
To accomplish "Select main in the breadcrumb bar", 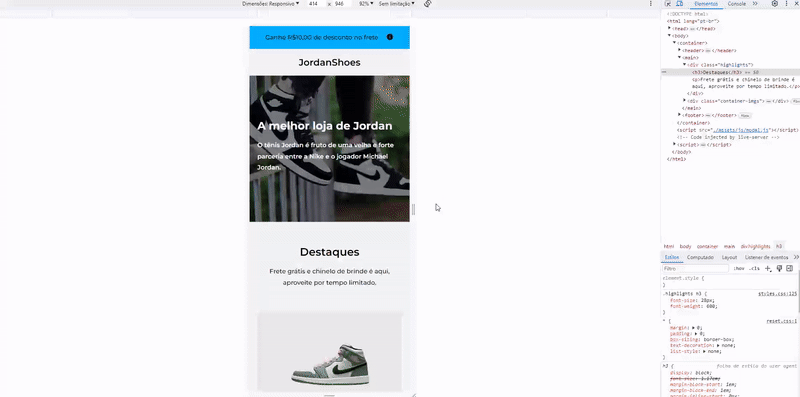I will 729,246.
